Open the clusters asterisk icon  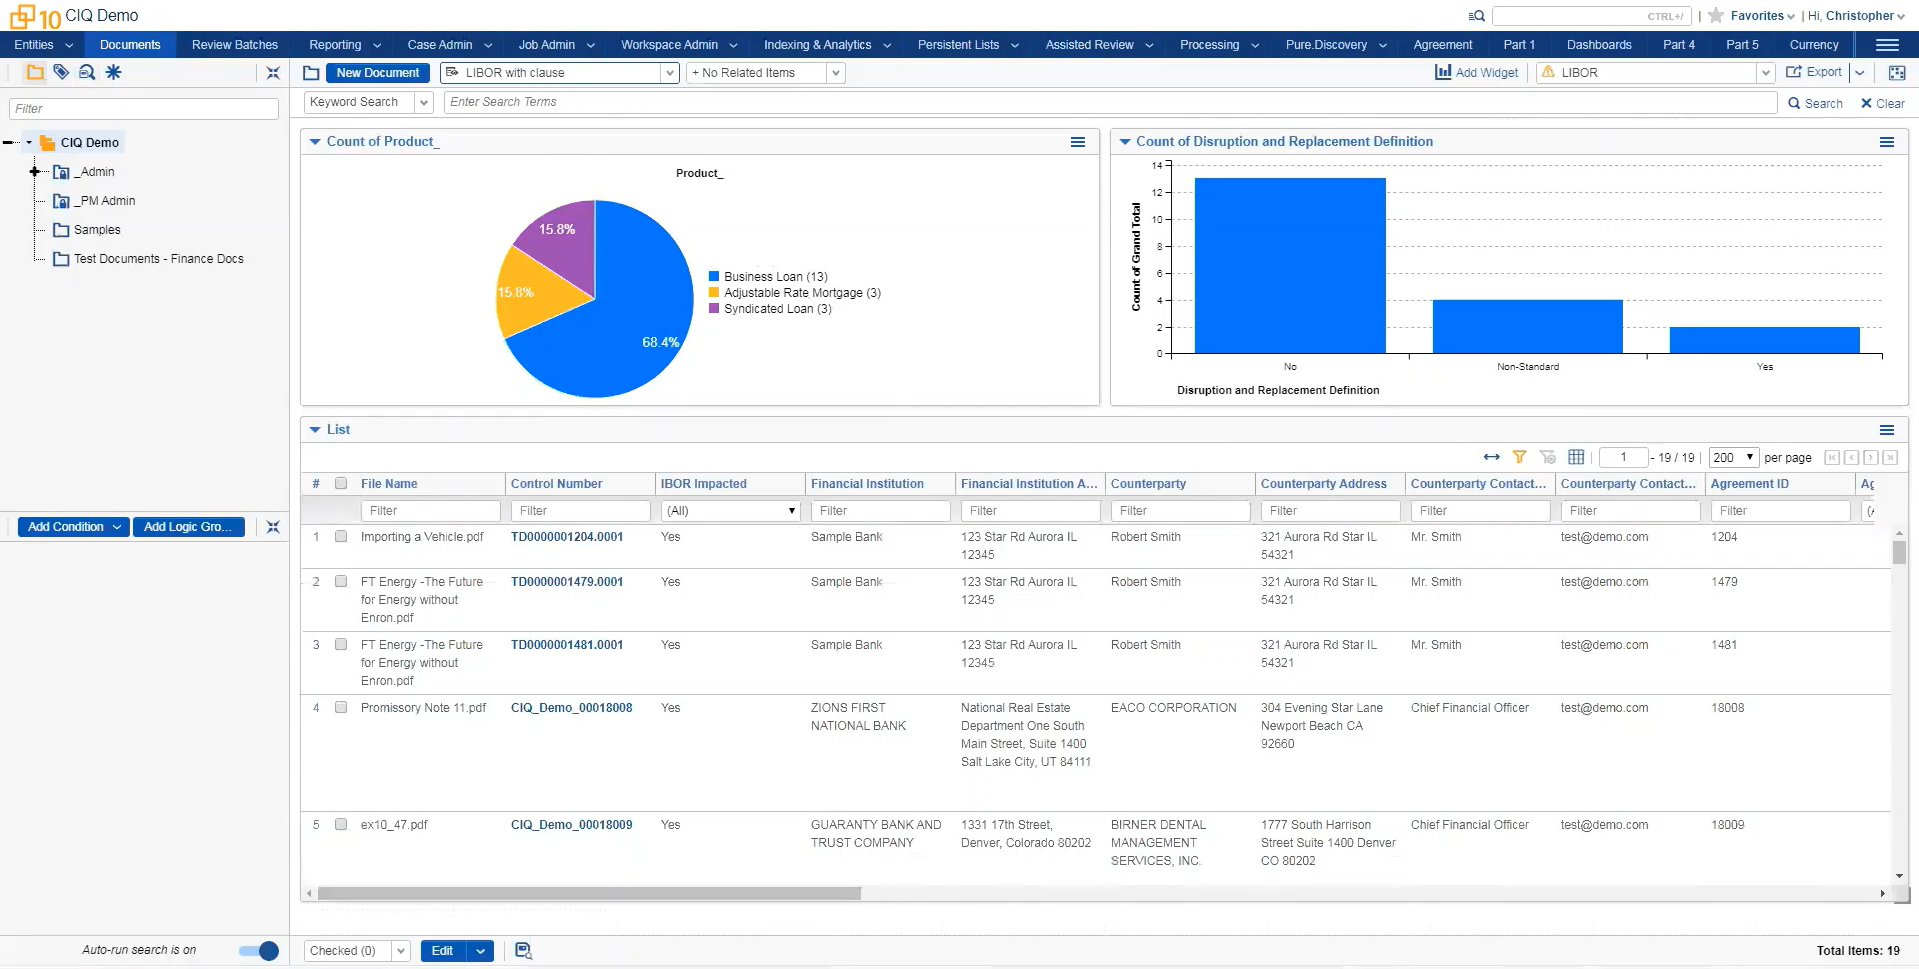tap(114, 72)
